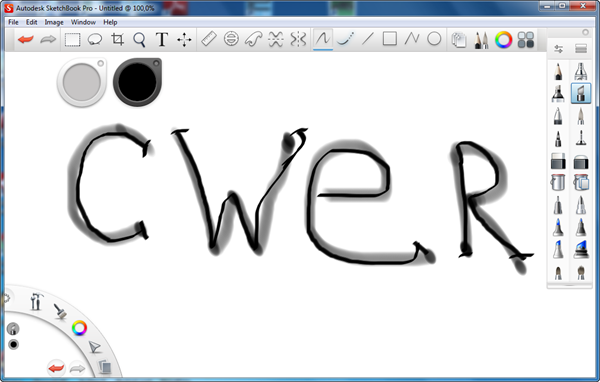Screen dimensions: 600x382
Task: Select the lasso selection tool
Action: [95, 39]
